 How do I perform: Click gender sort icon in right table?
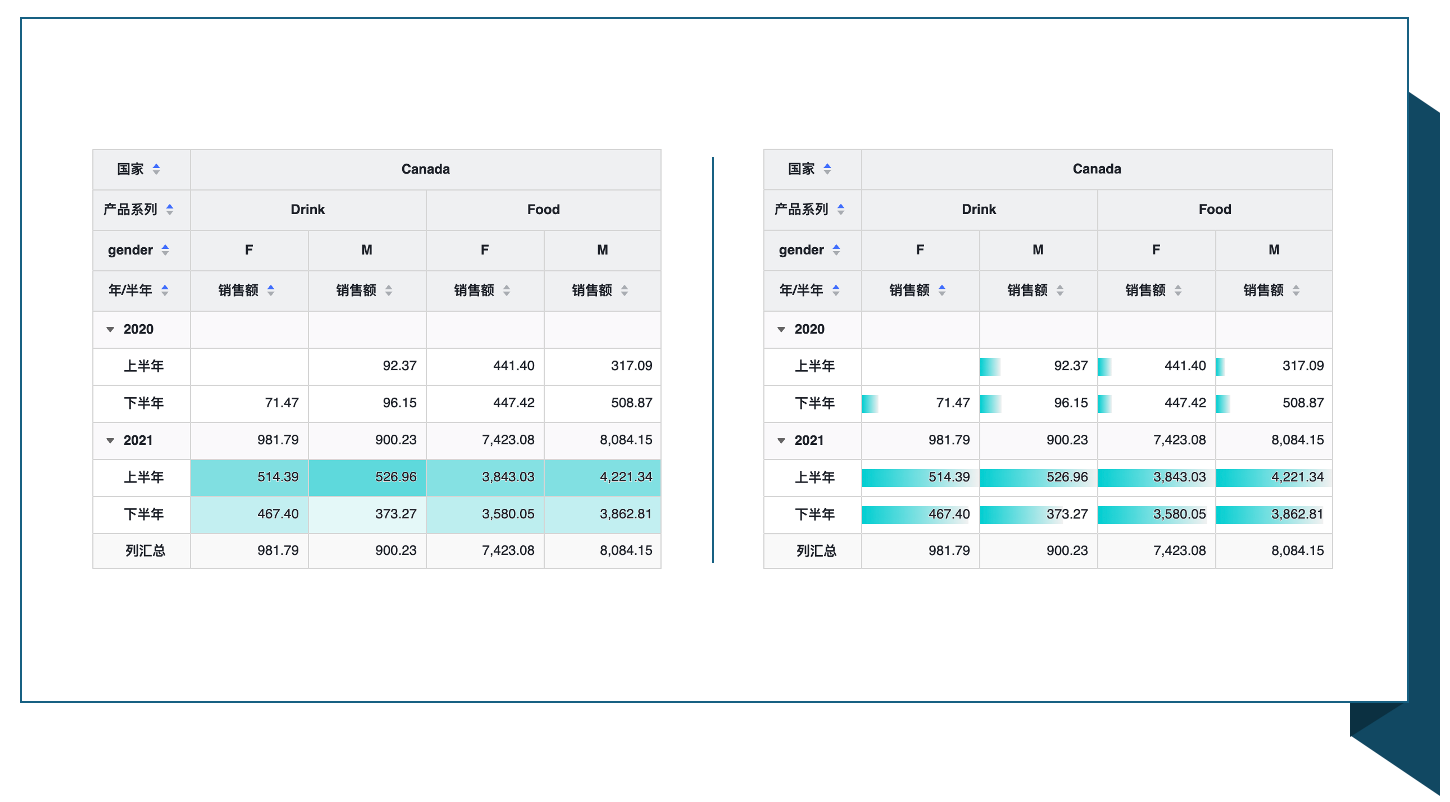point(837,250)
